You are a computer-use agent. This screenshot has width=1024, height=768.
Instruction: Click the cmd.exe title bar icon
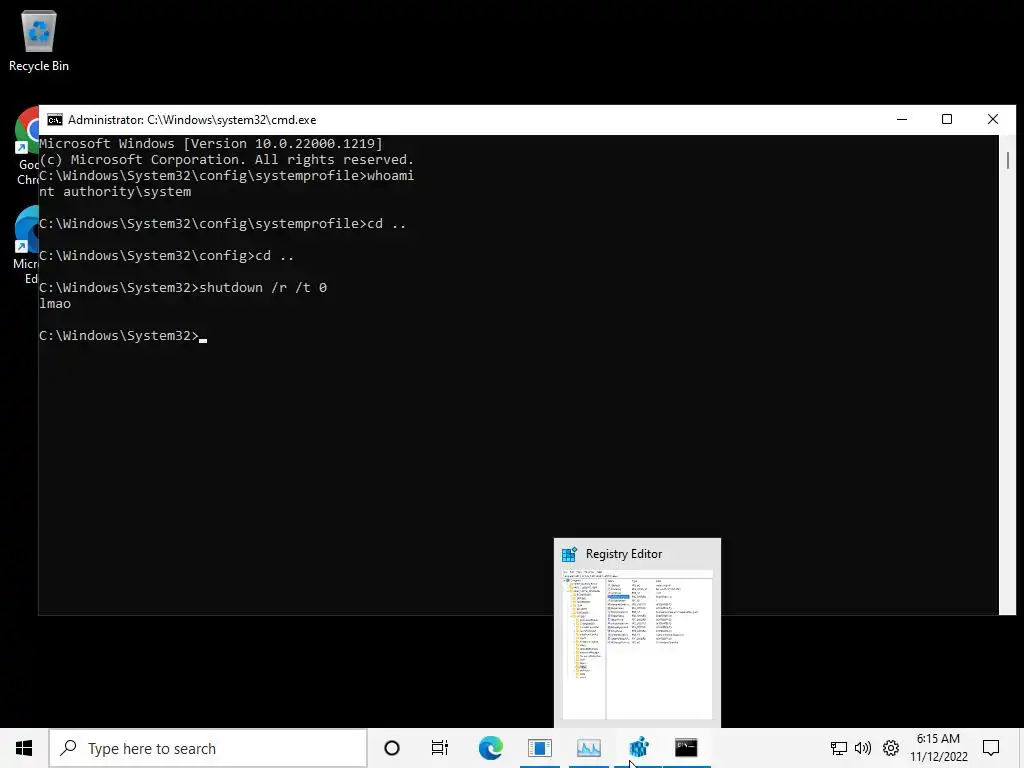[55, 120]
